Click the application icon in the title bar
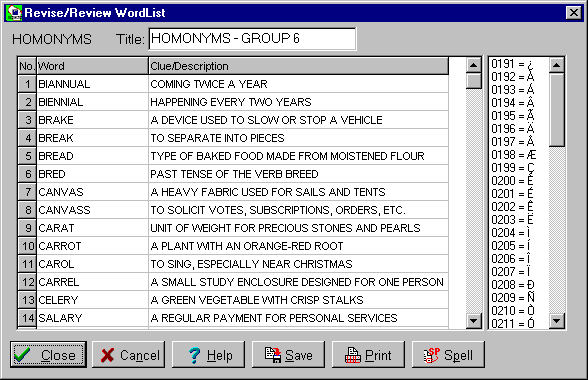 tap(14, 13)
